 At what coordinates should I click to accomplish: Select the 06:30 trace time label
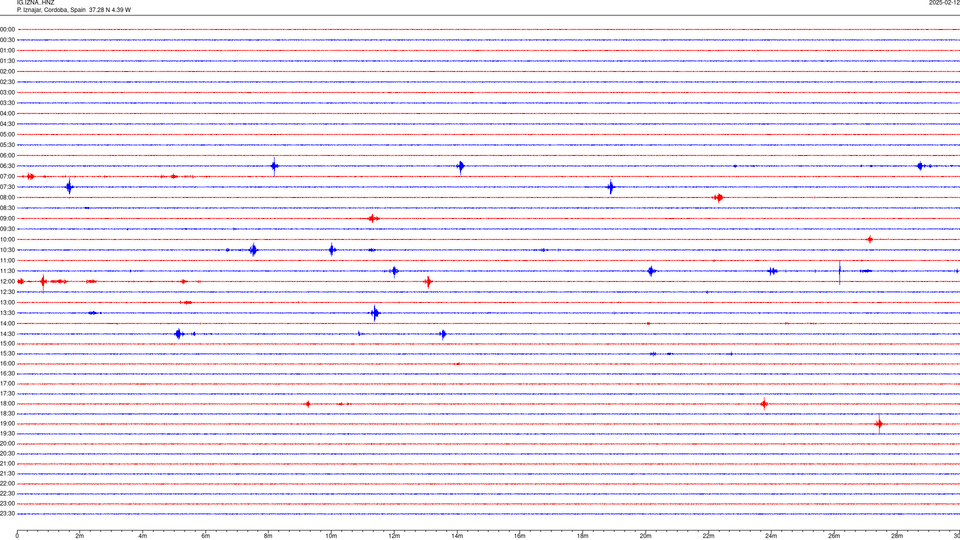[x=7, y=166]
